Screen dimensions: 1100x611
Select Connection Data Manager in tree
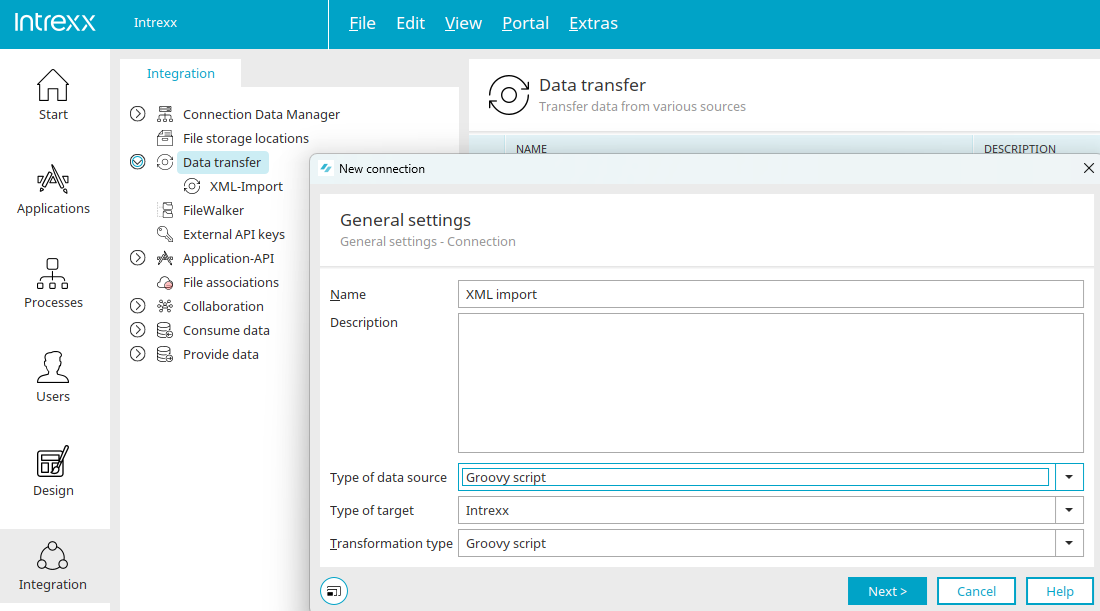tap(261, 114)
